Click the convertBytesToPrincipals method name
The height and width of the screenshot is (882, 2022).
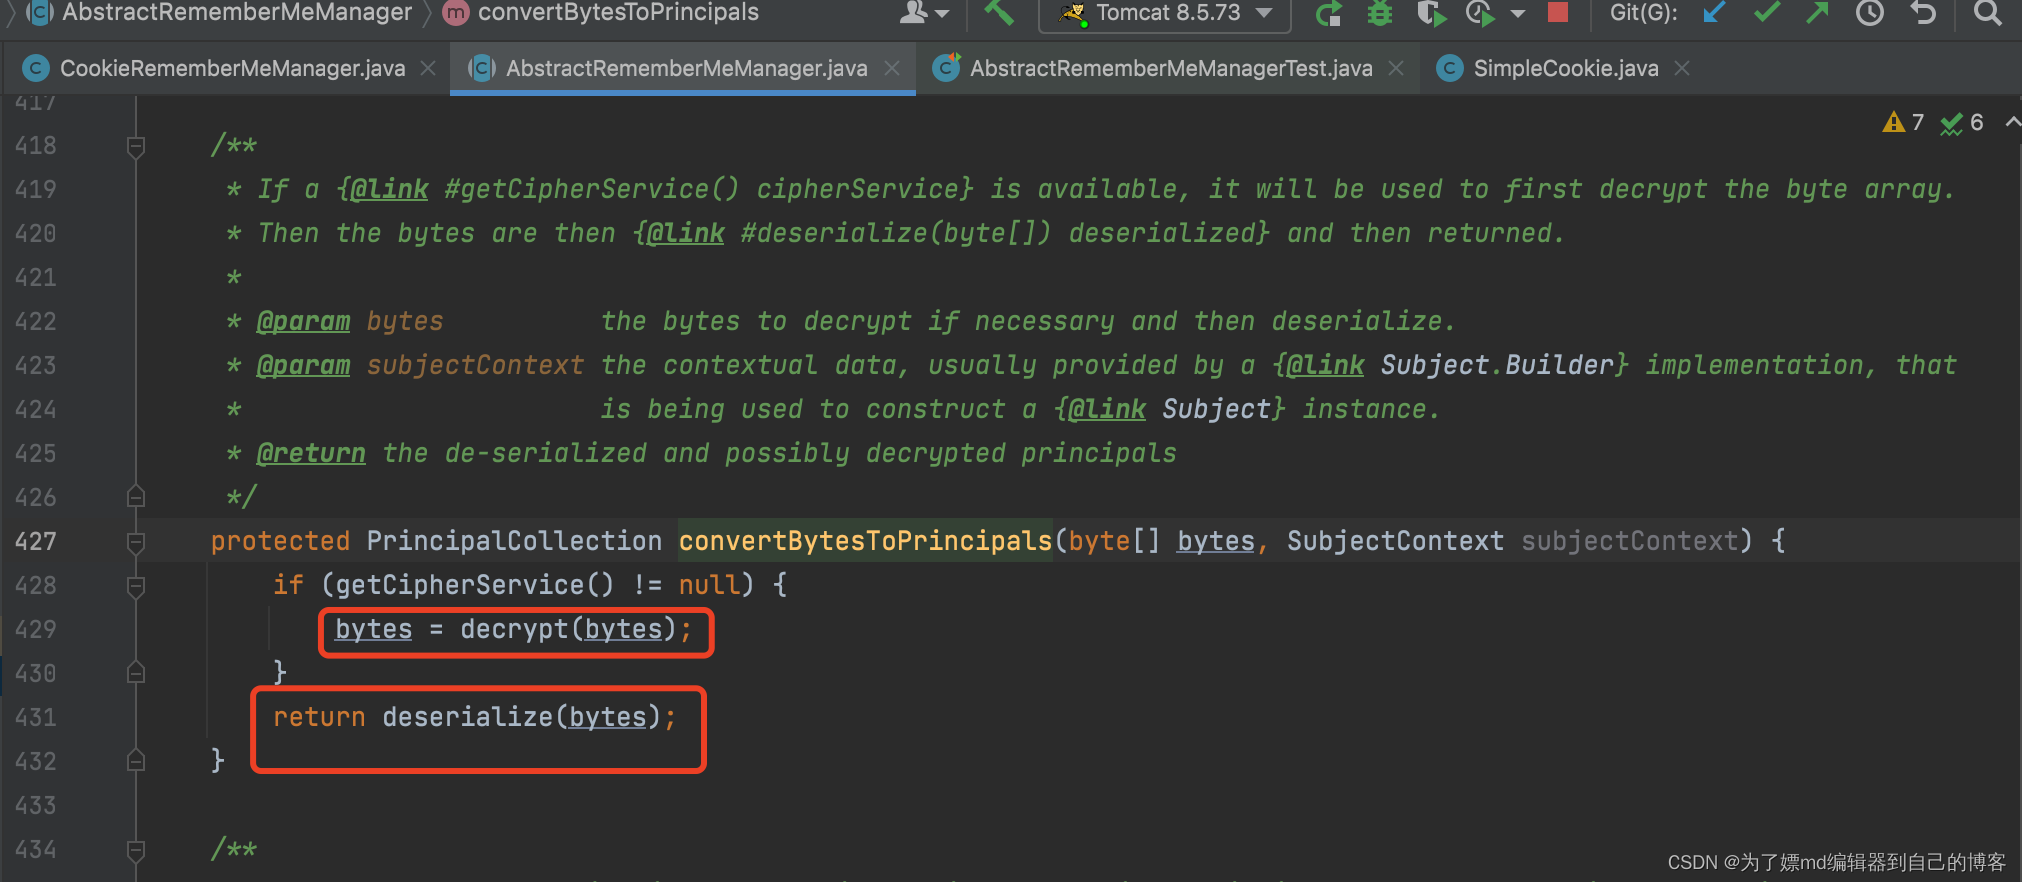click(x=865, y=541)
